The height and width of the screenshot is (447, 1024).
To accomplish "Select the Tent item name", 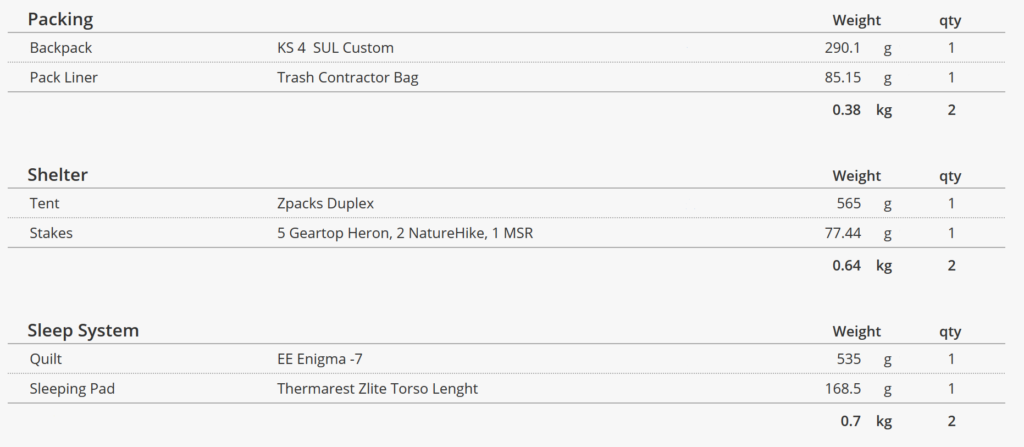I will point(44,203).
